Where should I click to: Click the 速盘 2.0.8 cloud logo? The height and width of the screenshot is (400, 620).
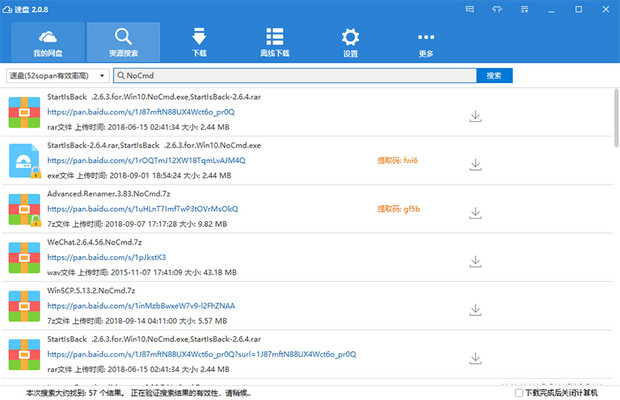[7, 9]
